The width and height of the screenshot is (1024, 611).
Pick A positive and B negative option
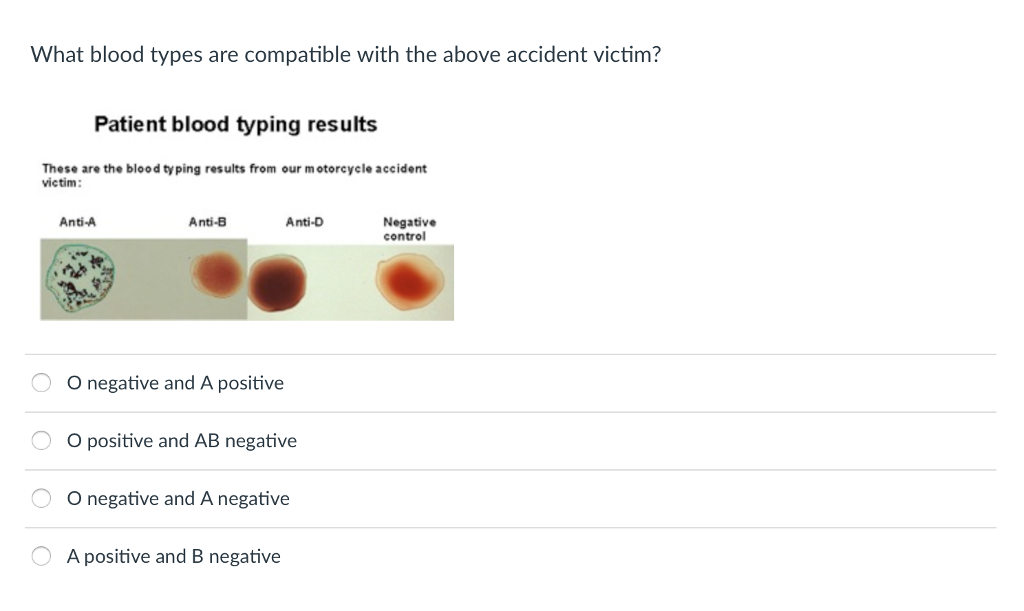(41, 555)
